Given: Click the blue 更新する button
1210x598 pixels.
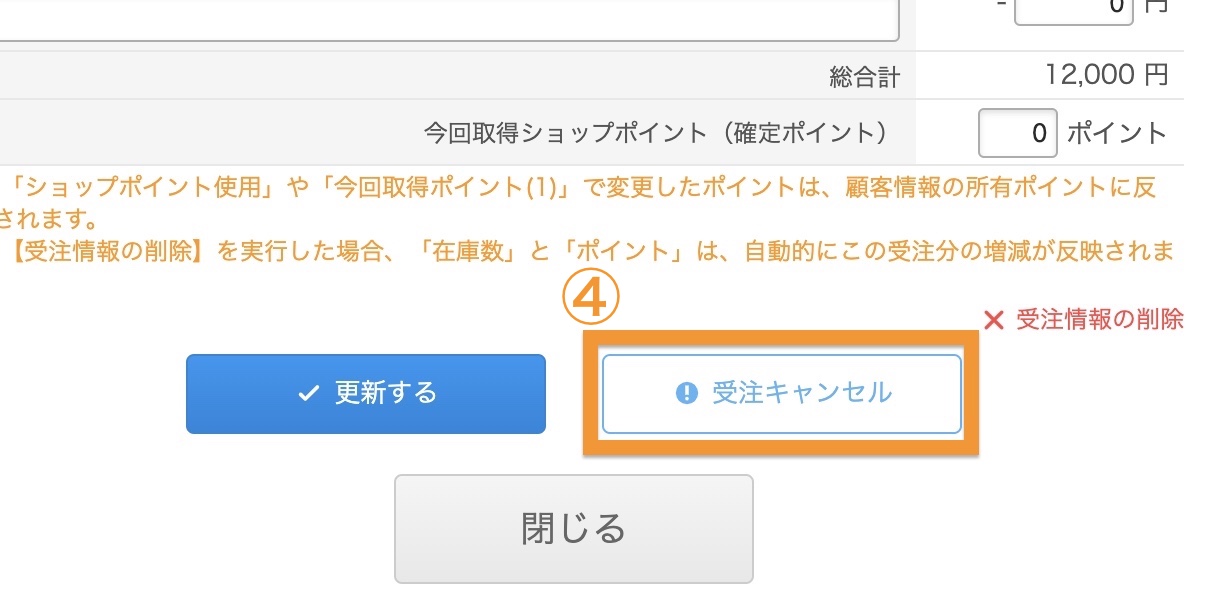Looking at the screenshot, I should (366, 393).
